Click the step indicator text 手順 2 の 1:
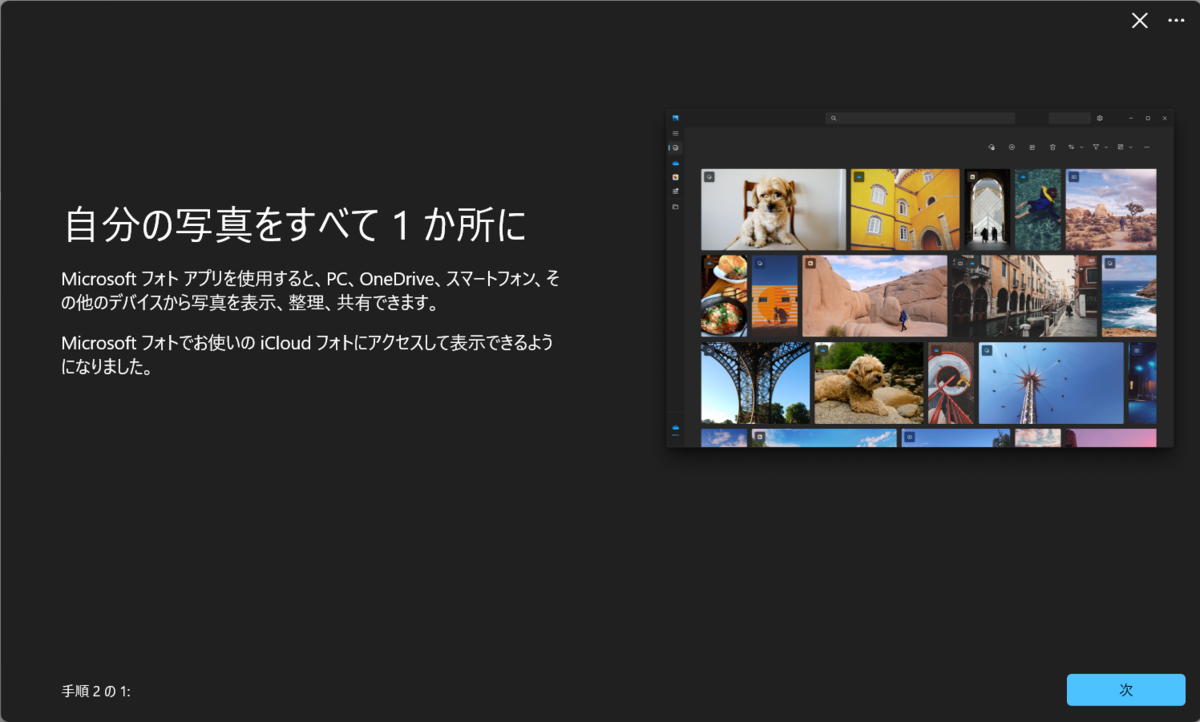Viewport: 1200px width, 722px height. point(96,691)
